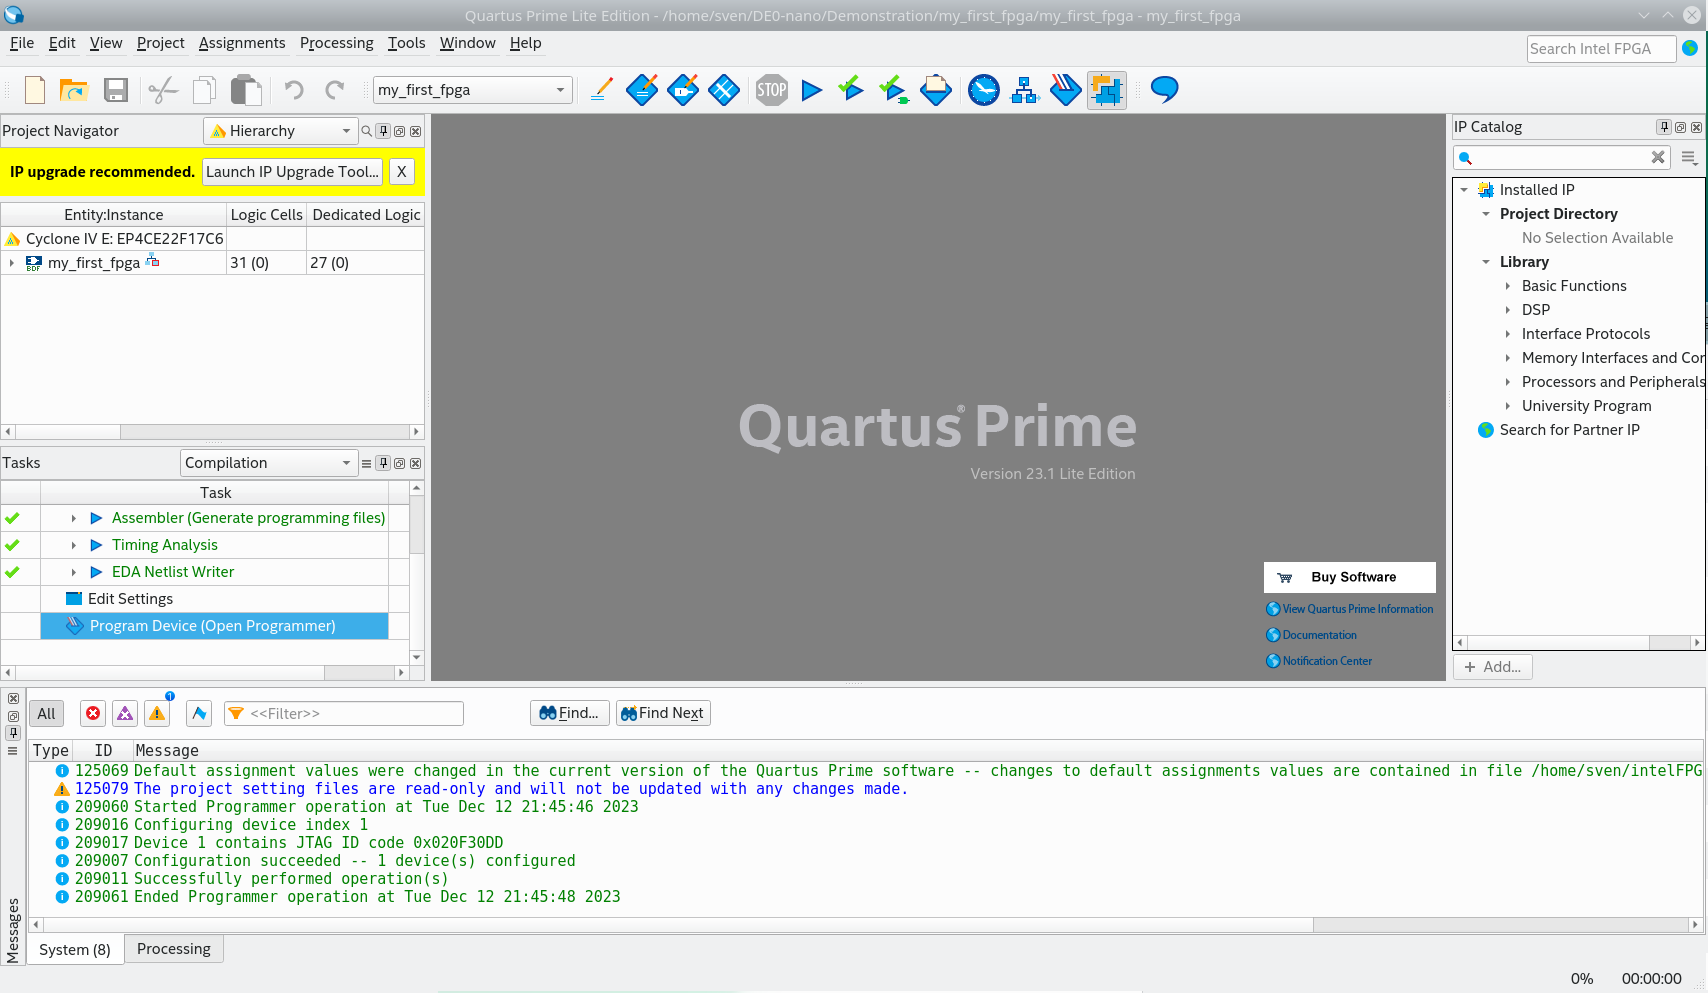Open the Platform Designer icon
Screen dimensions: 1708x993
click(x=1107, y=90)
